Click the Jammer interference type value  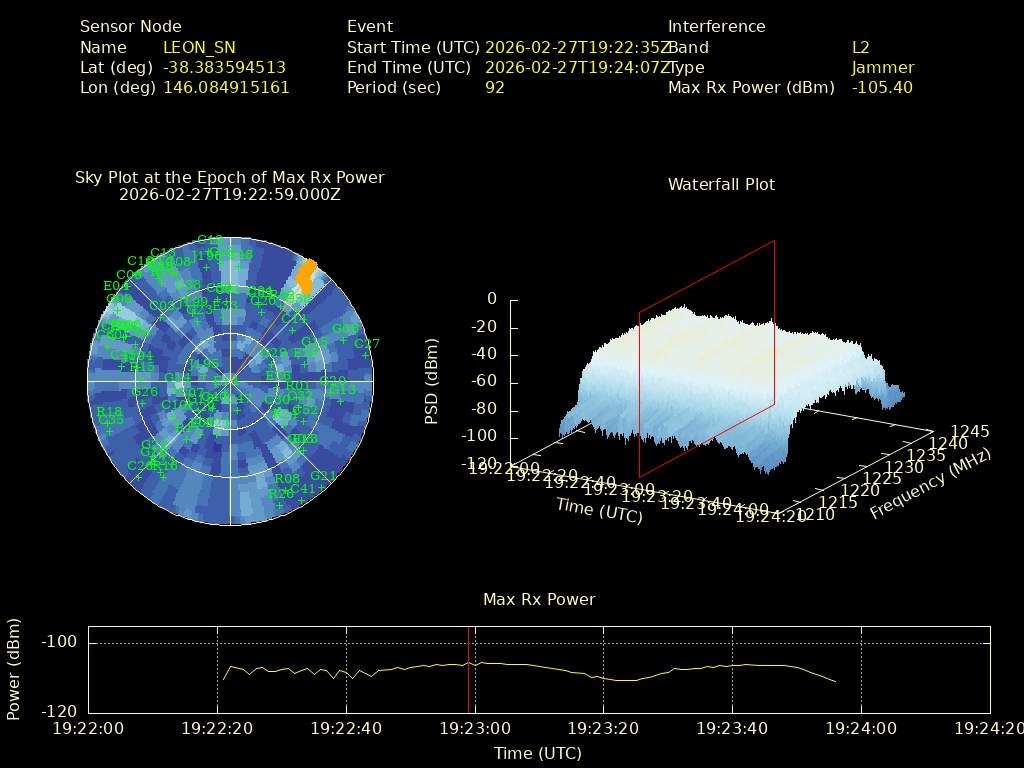pyautogui.click(x=882, y=67)
